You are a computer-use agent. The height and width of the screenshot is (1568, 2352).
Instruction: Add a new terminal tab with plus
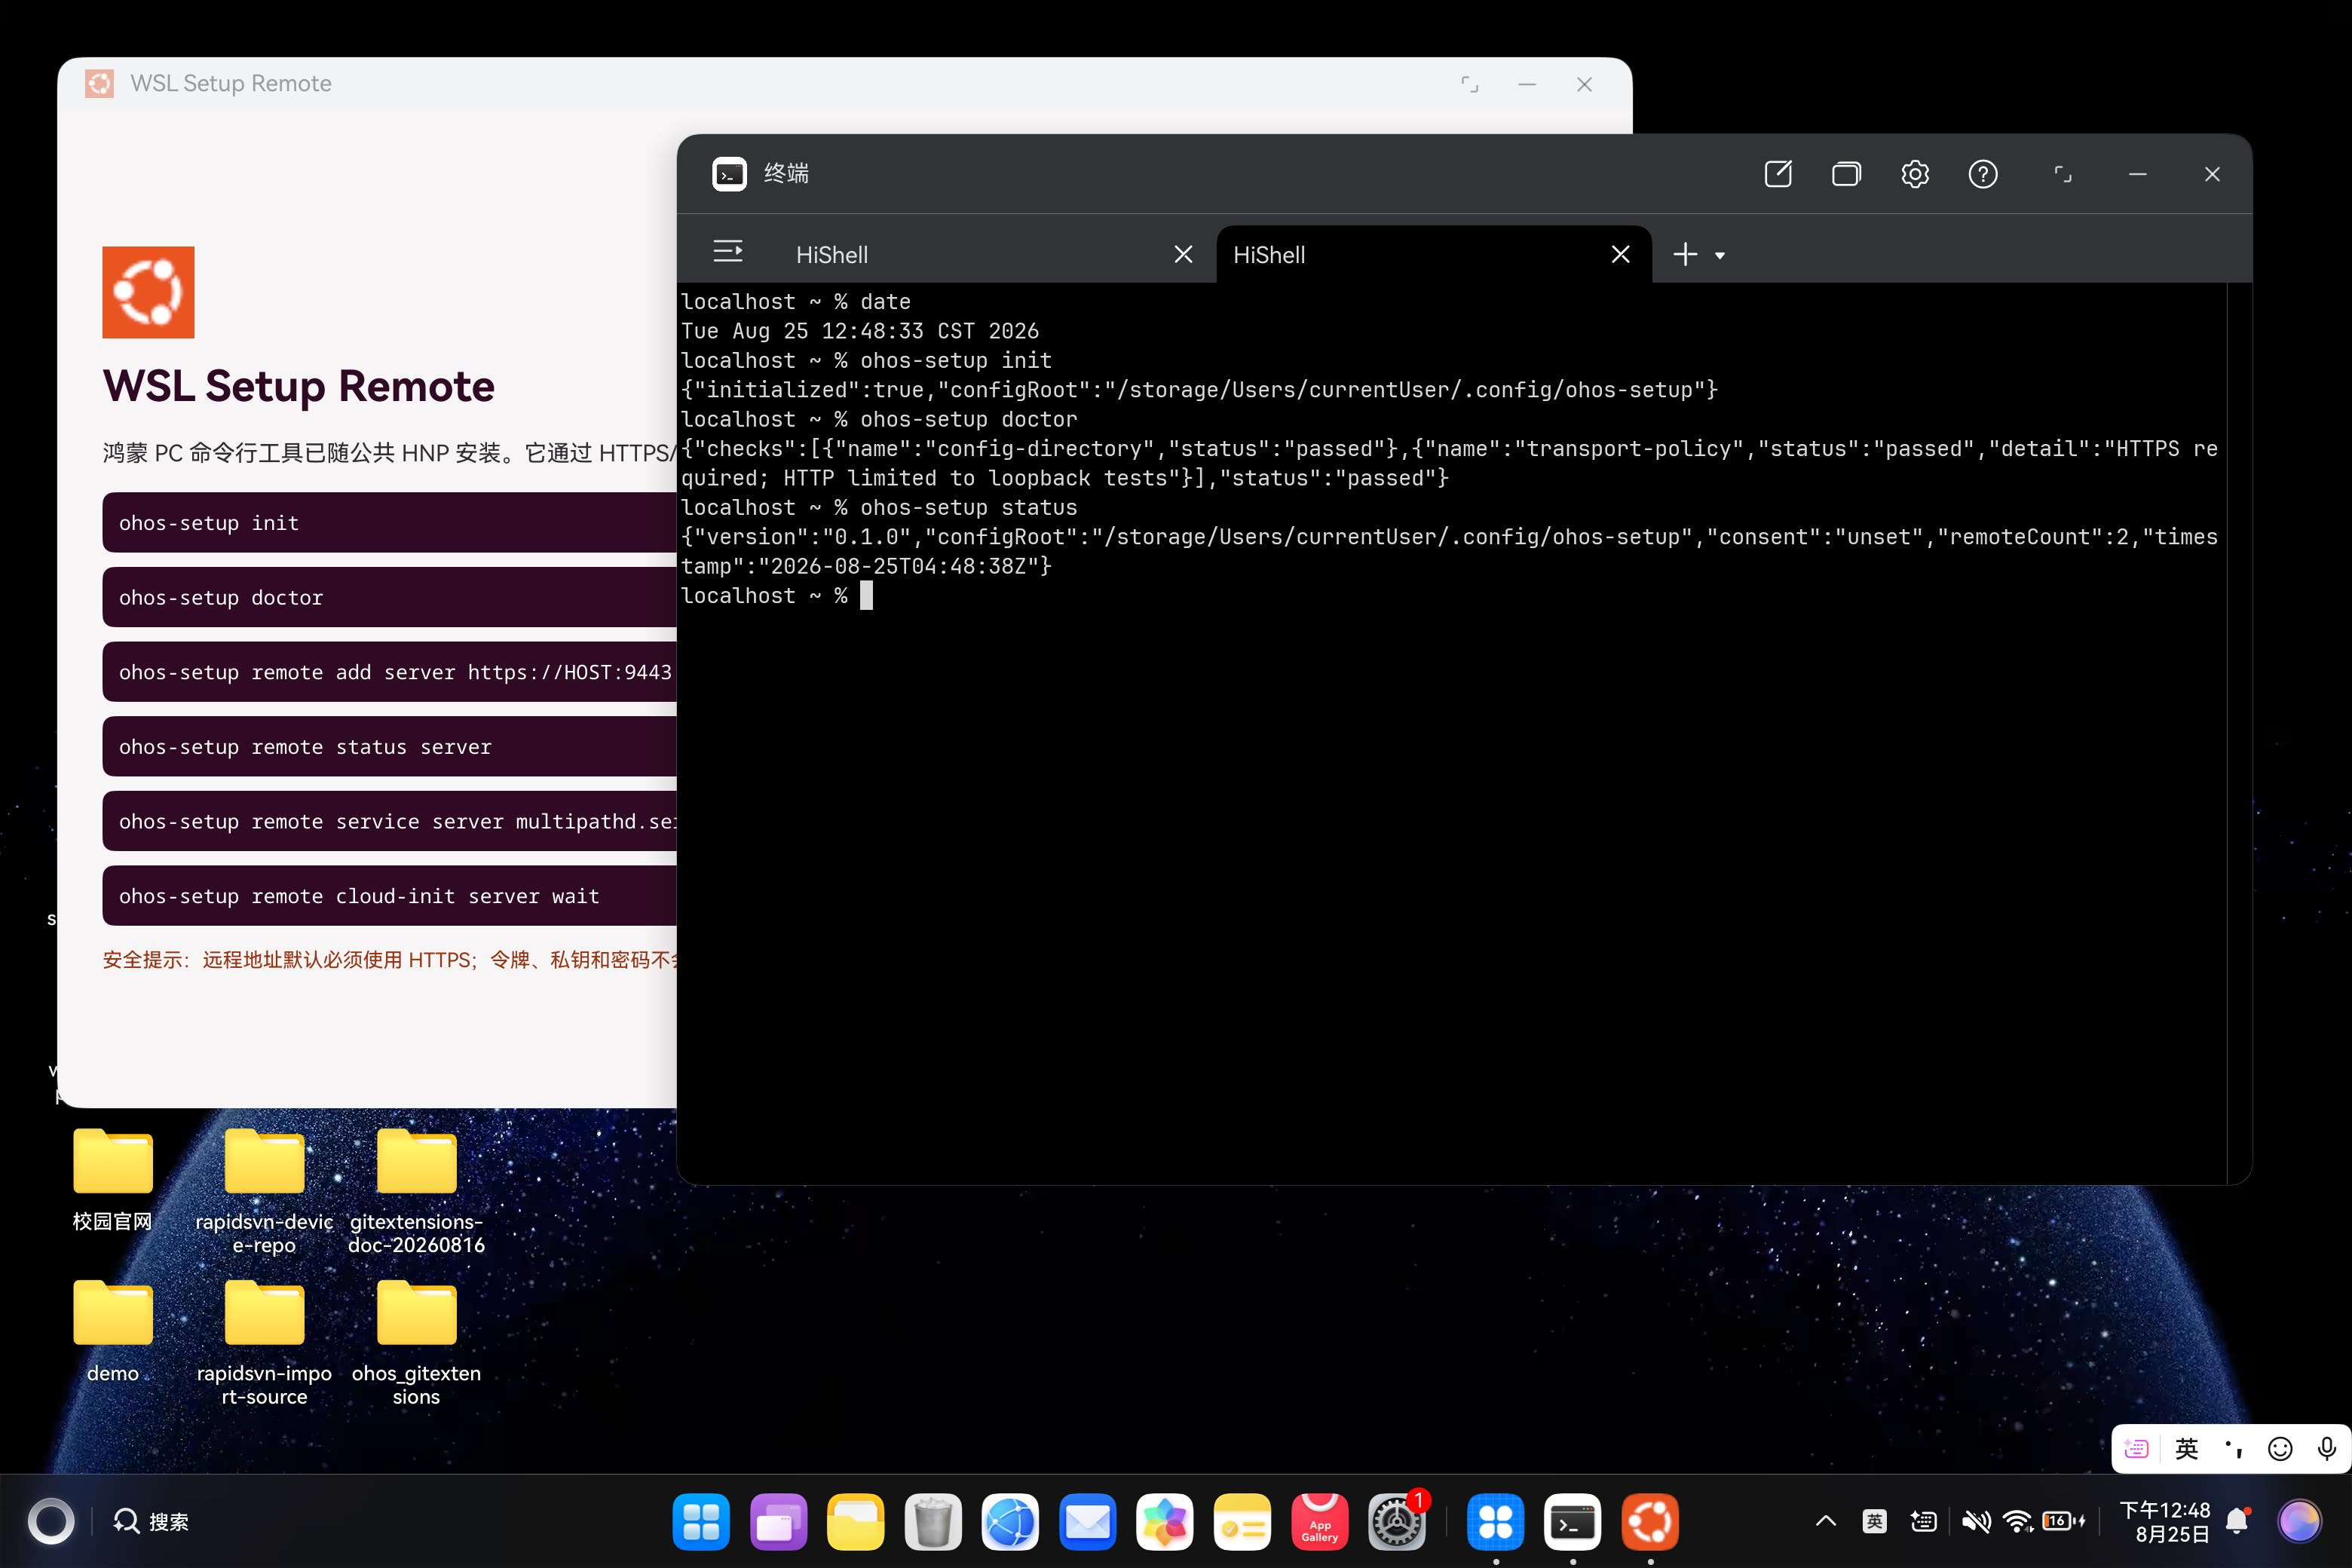coord(1685,254)
